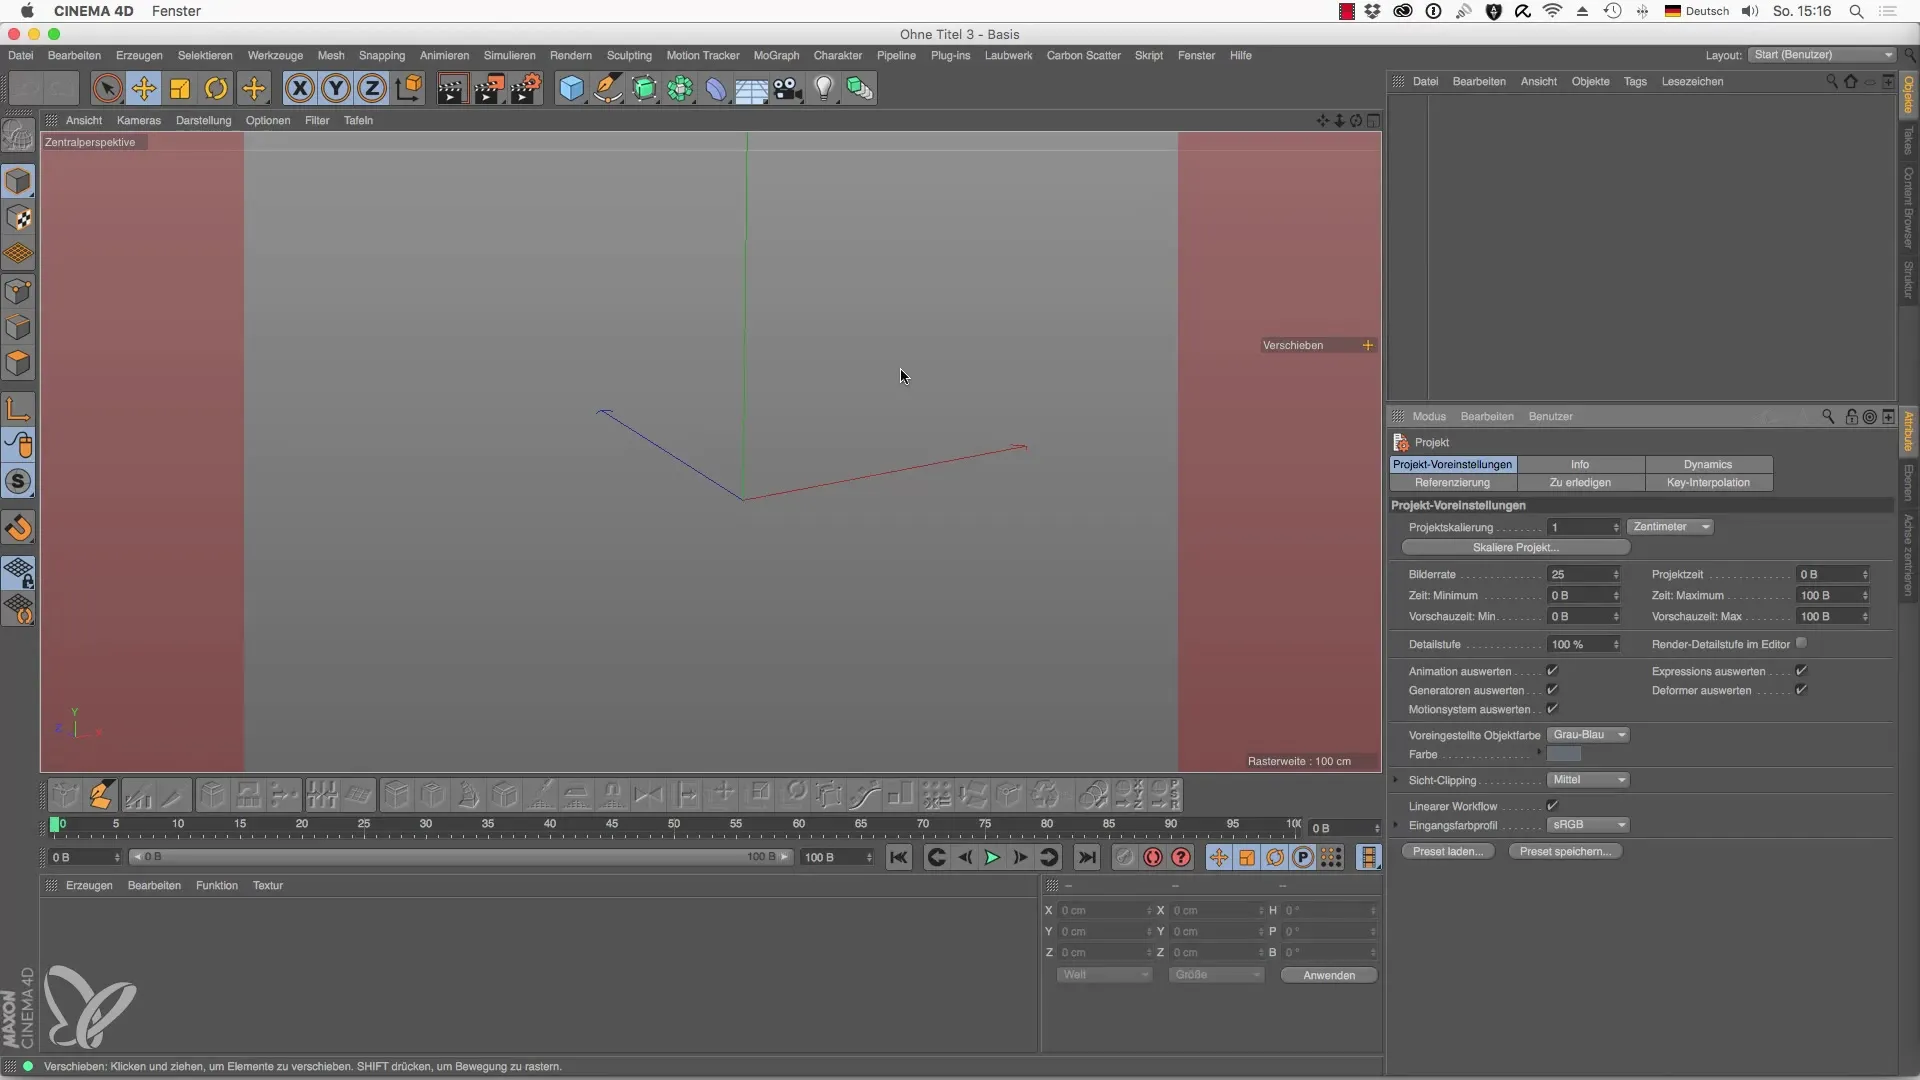Uncheck Expressions auswerten
1920x1080 pixels.
(x=1801, y=671)
